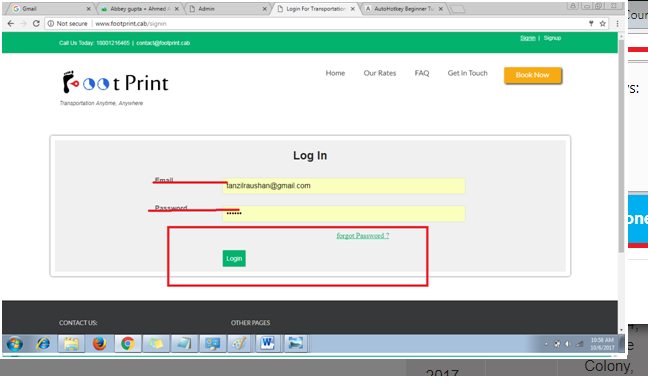The image size is (648, 384).
Task: Click the volume speaker tray icon
Action: [x=568, y=344]
